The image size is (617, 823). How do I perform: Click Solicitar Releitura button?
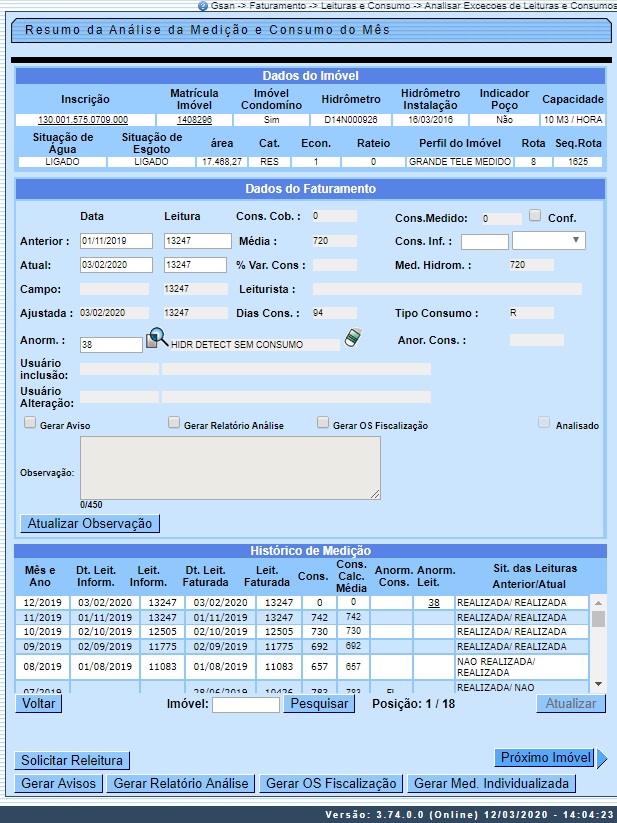72,761
